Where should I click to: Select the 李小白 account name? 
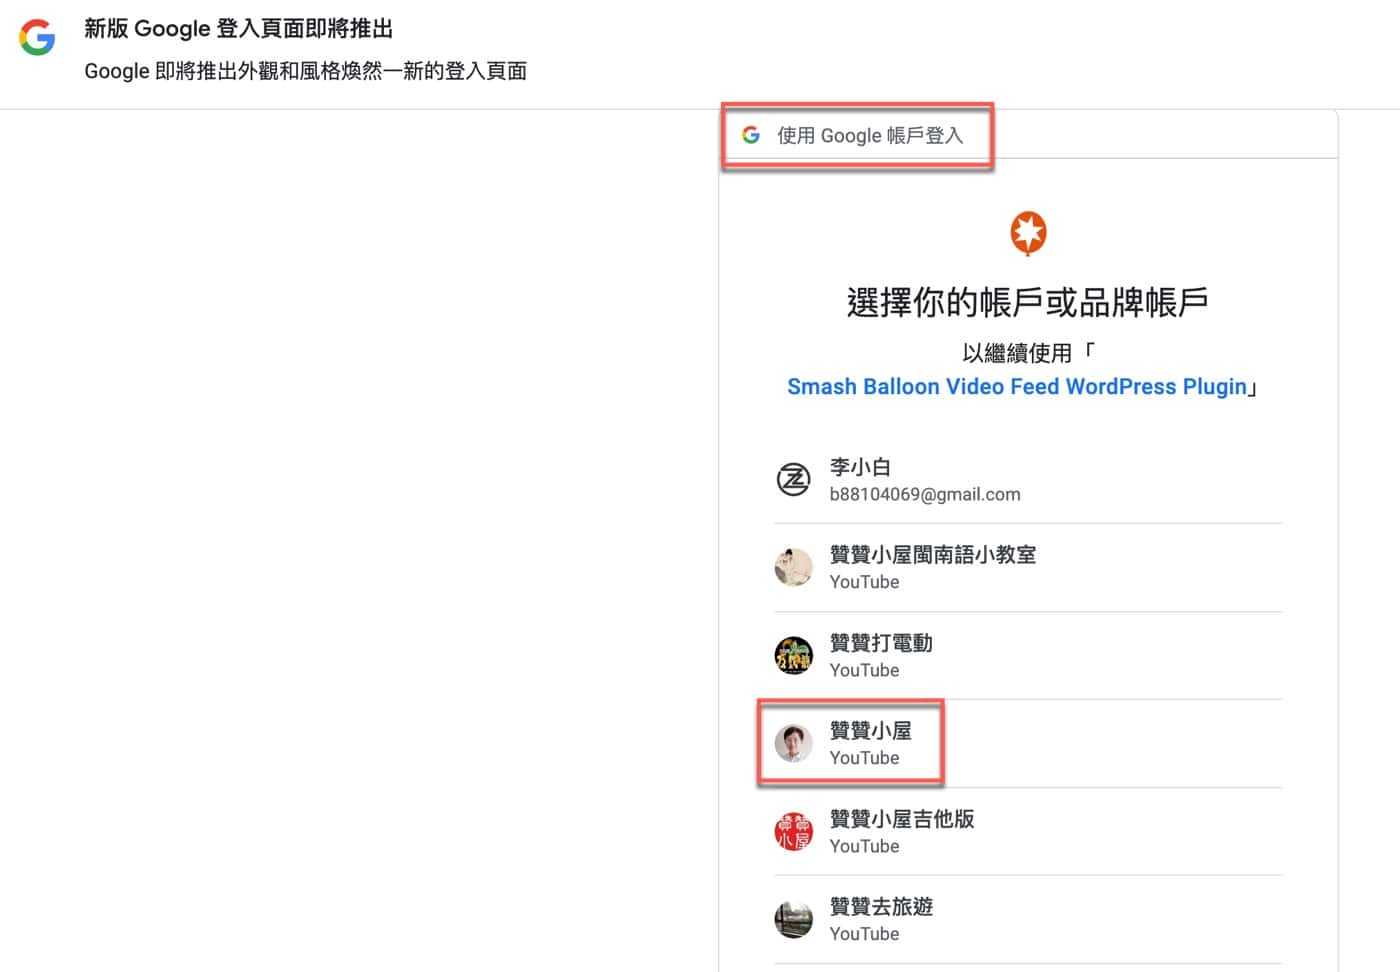pyautogui.click(x=860, y=466)
